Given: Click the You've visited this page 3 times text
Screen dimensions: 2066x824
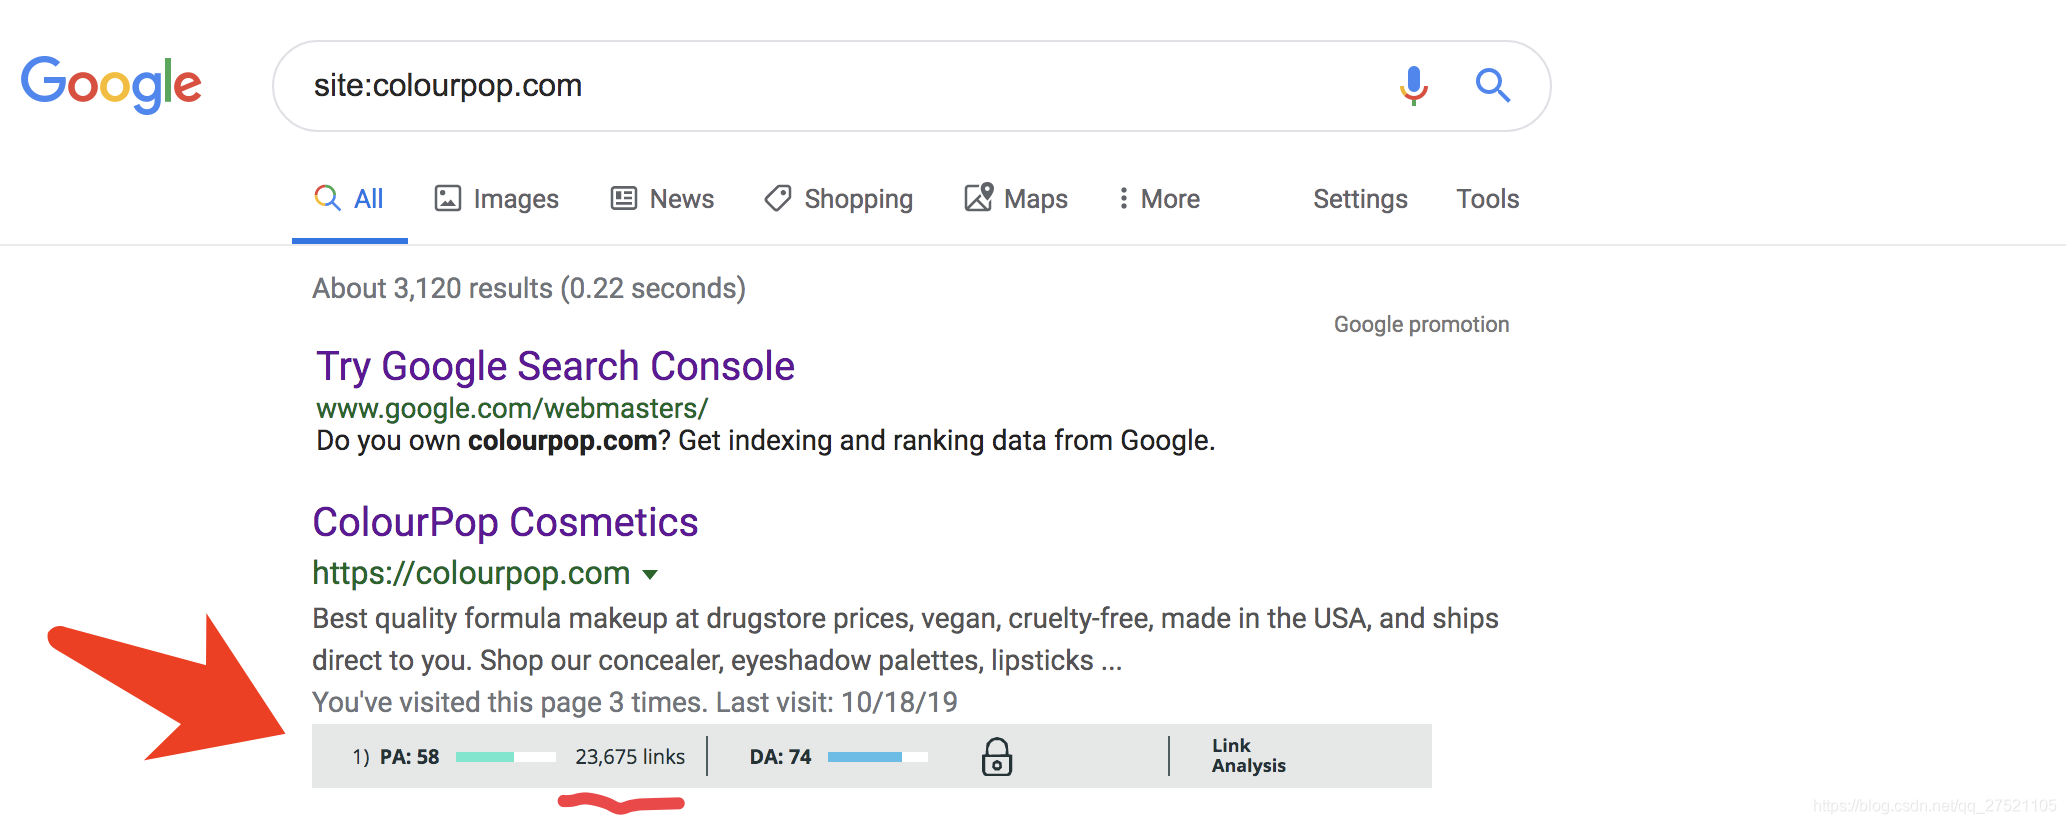Looking at the screenshot, I should pyautogui.click(x=635, y=702).
